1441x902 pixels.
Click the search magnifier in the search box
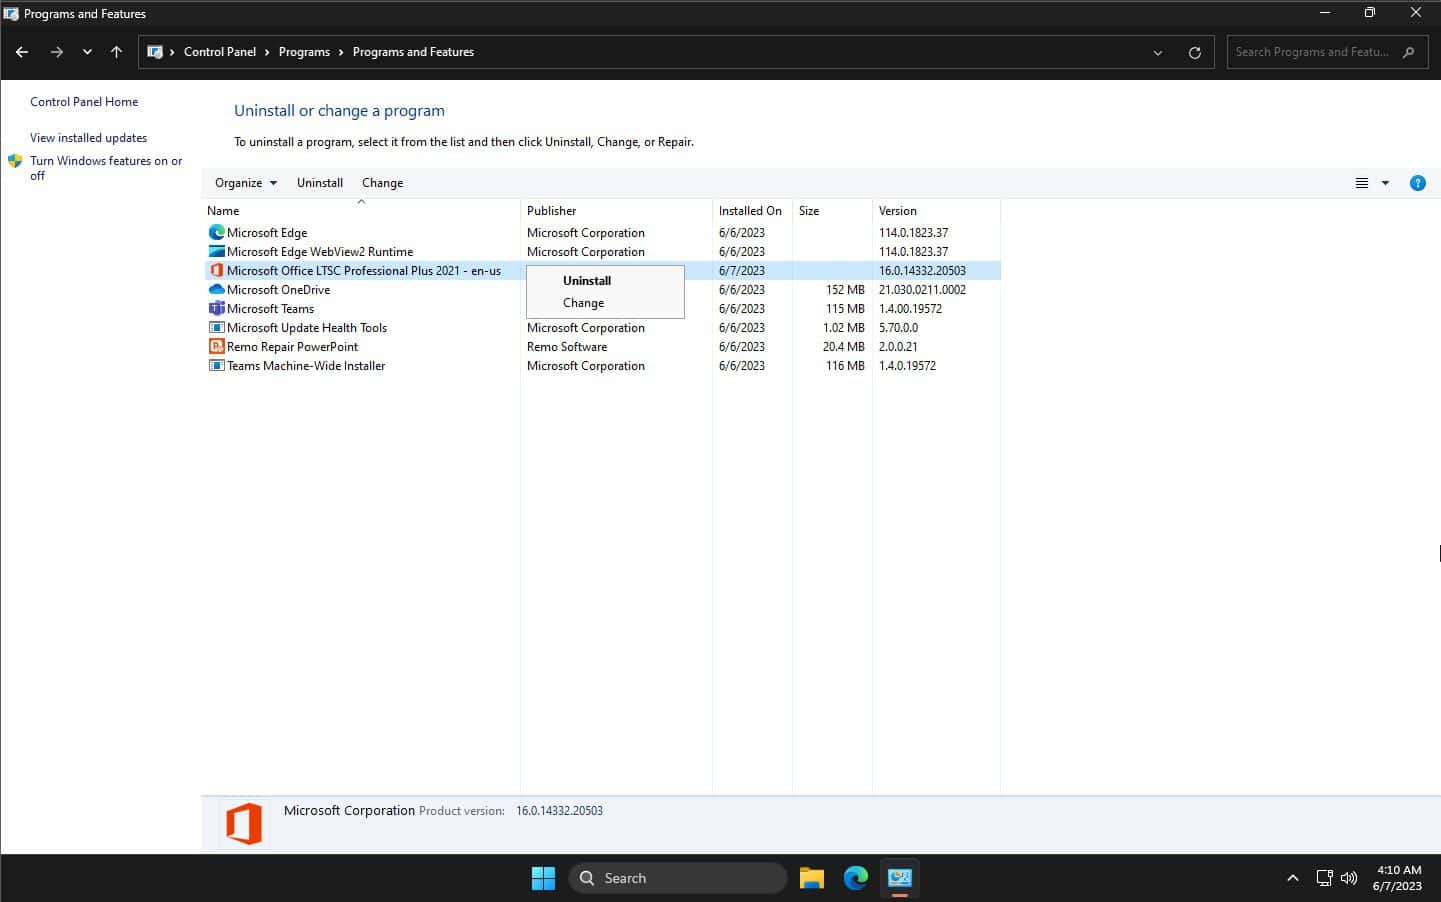pos(1408,52)
